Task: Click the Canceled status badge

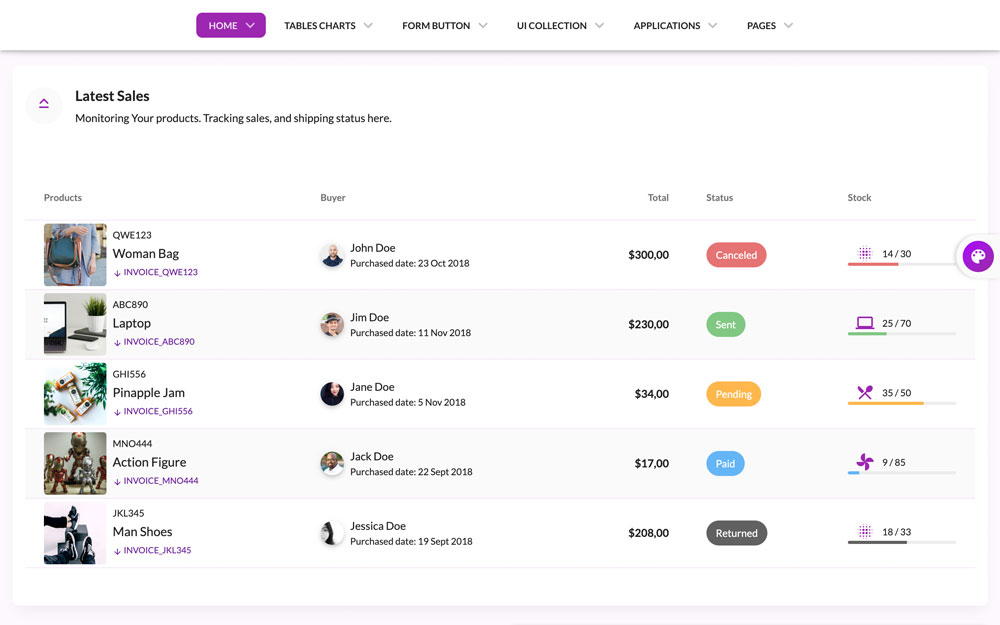Action: (736, 255)
